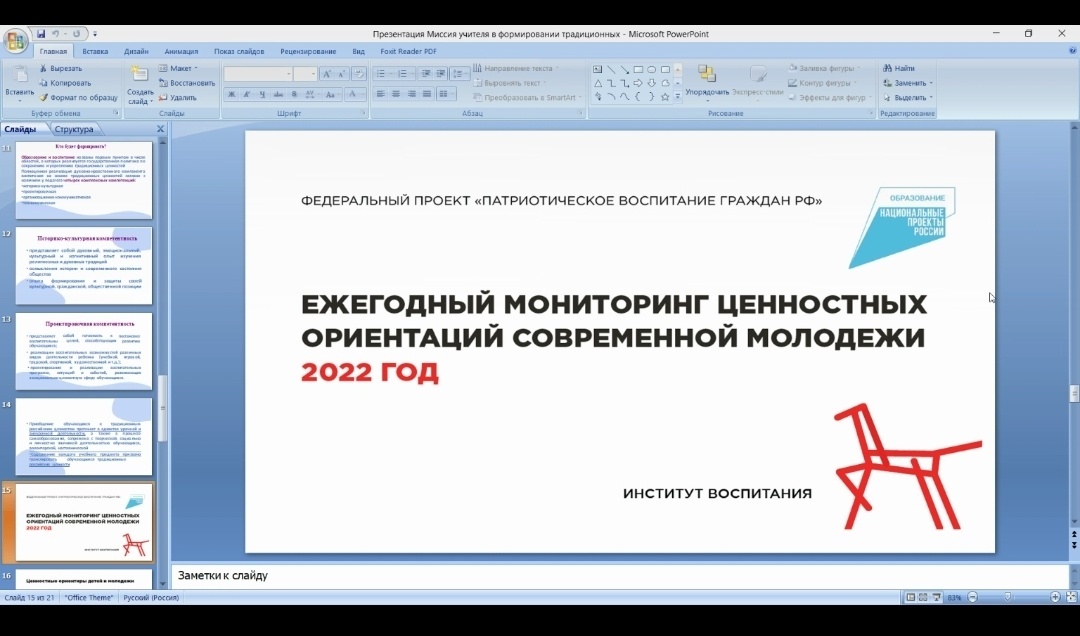Adjust the zoom slider handle
Viewport: 1080px width, 636px height.
tap(1008, 597)
